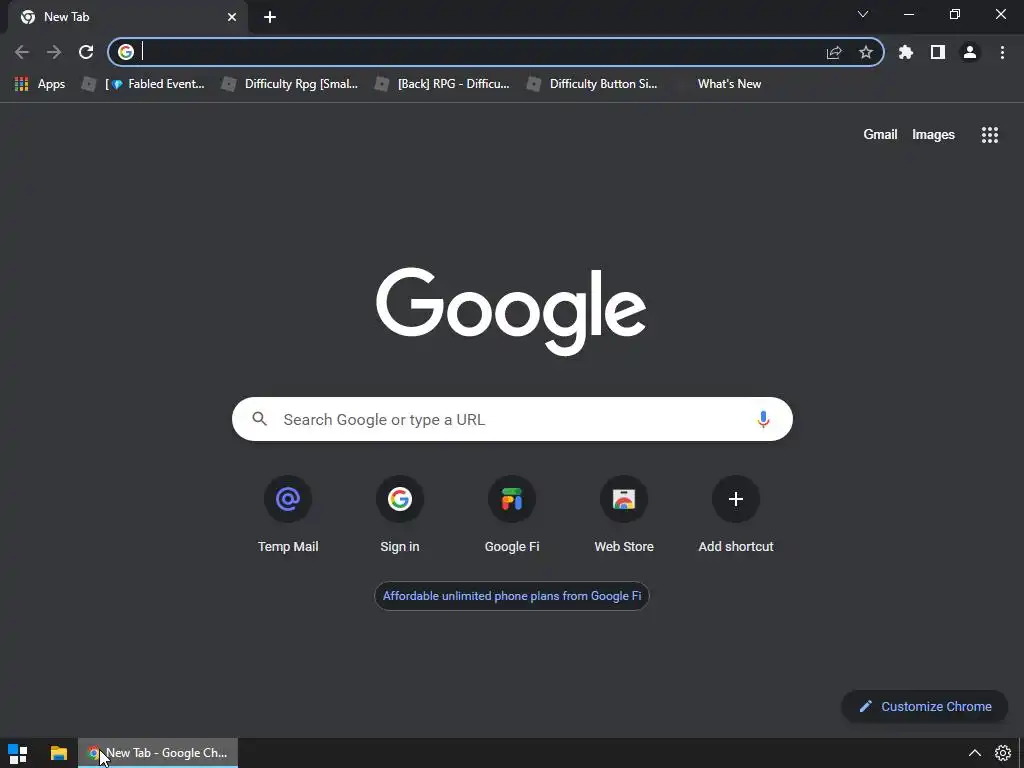Screen dimensions: 1024x768
Task: Open a new tab with the plus button
Action: pos(270,17)
